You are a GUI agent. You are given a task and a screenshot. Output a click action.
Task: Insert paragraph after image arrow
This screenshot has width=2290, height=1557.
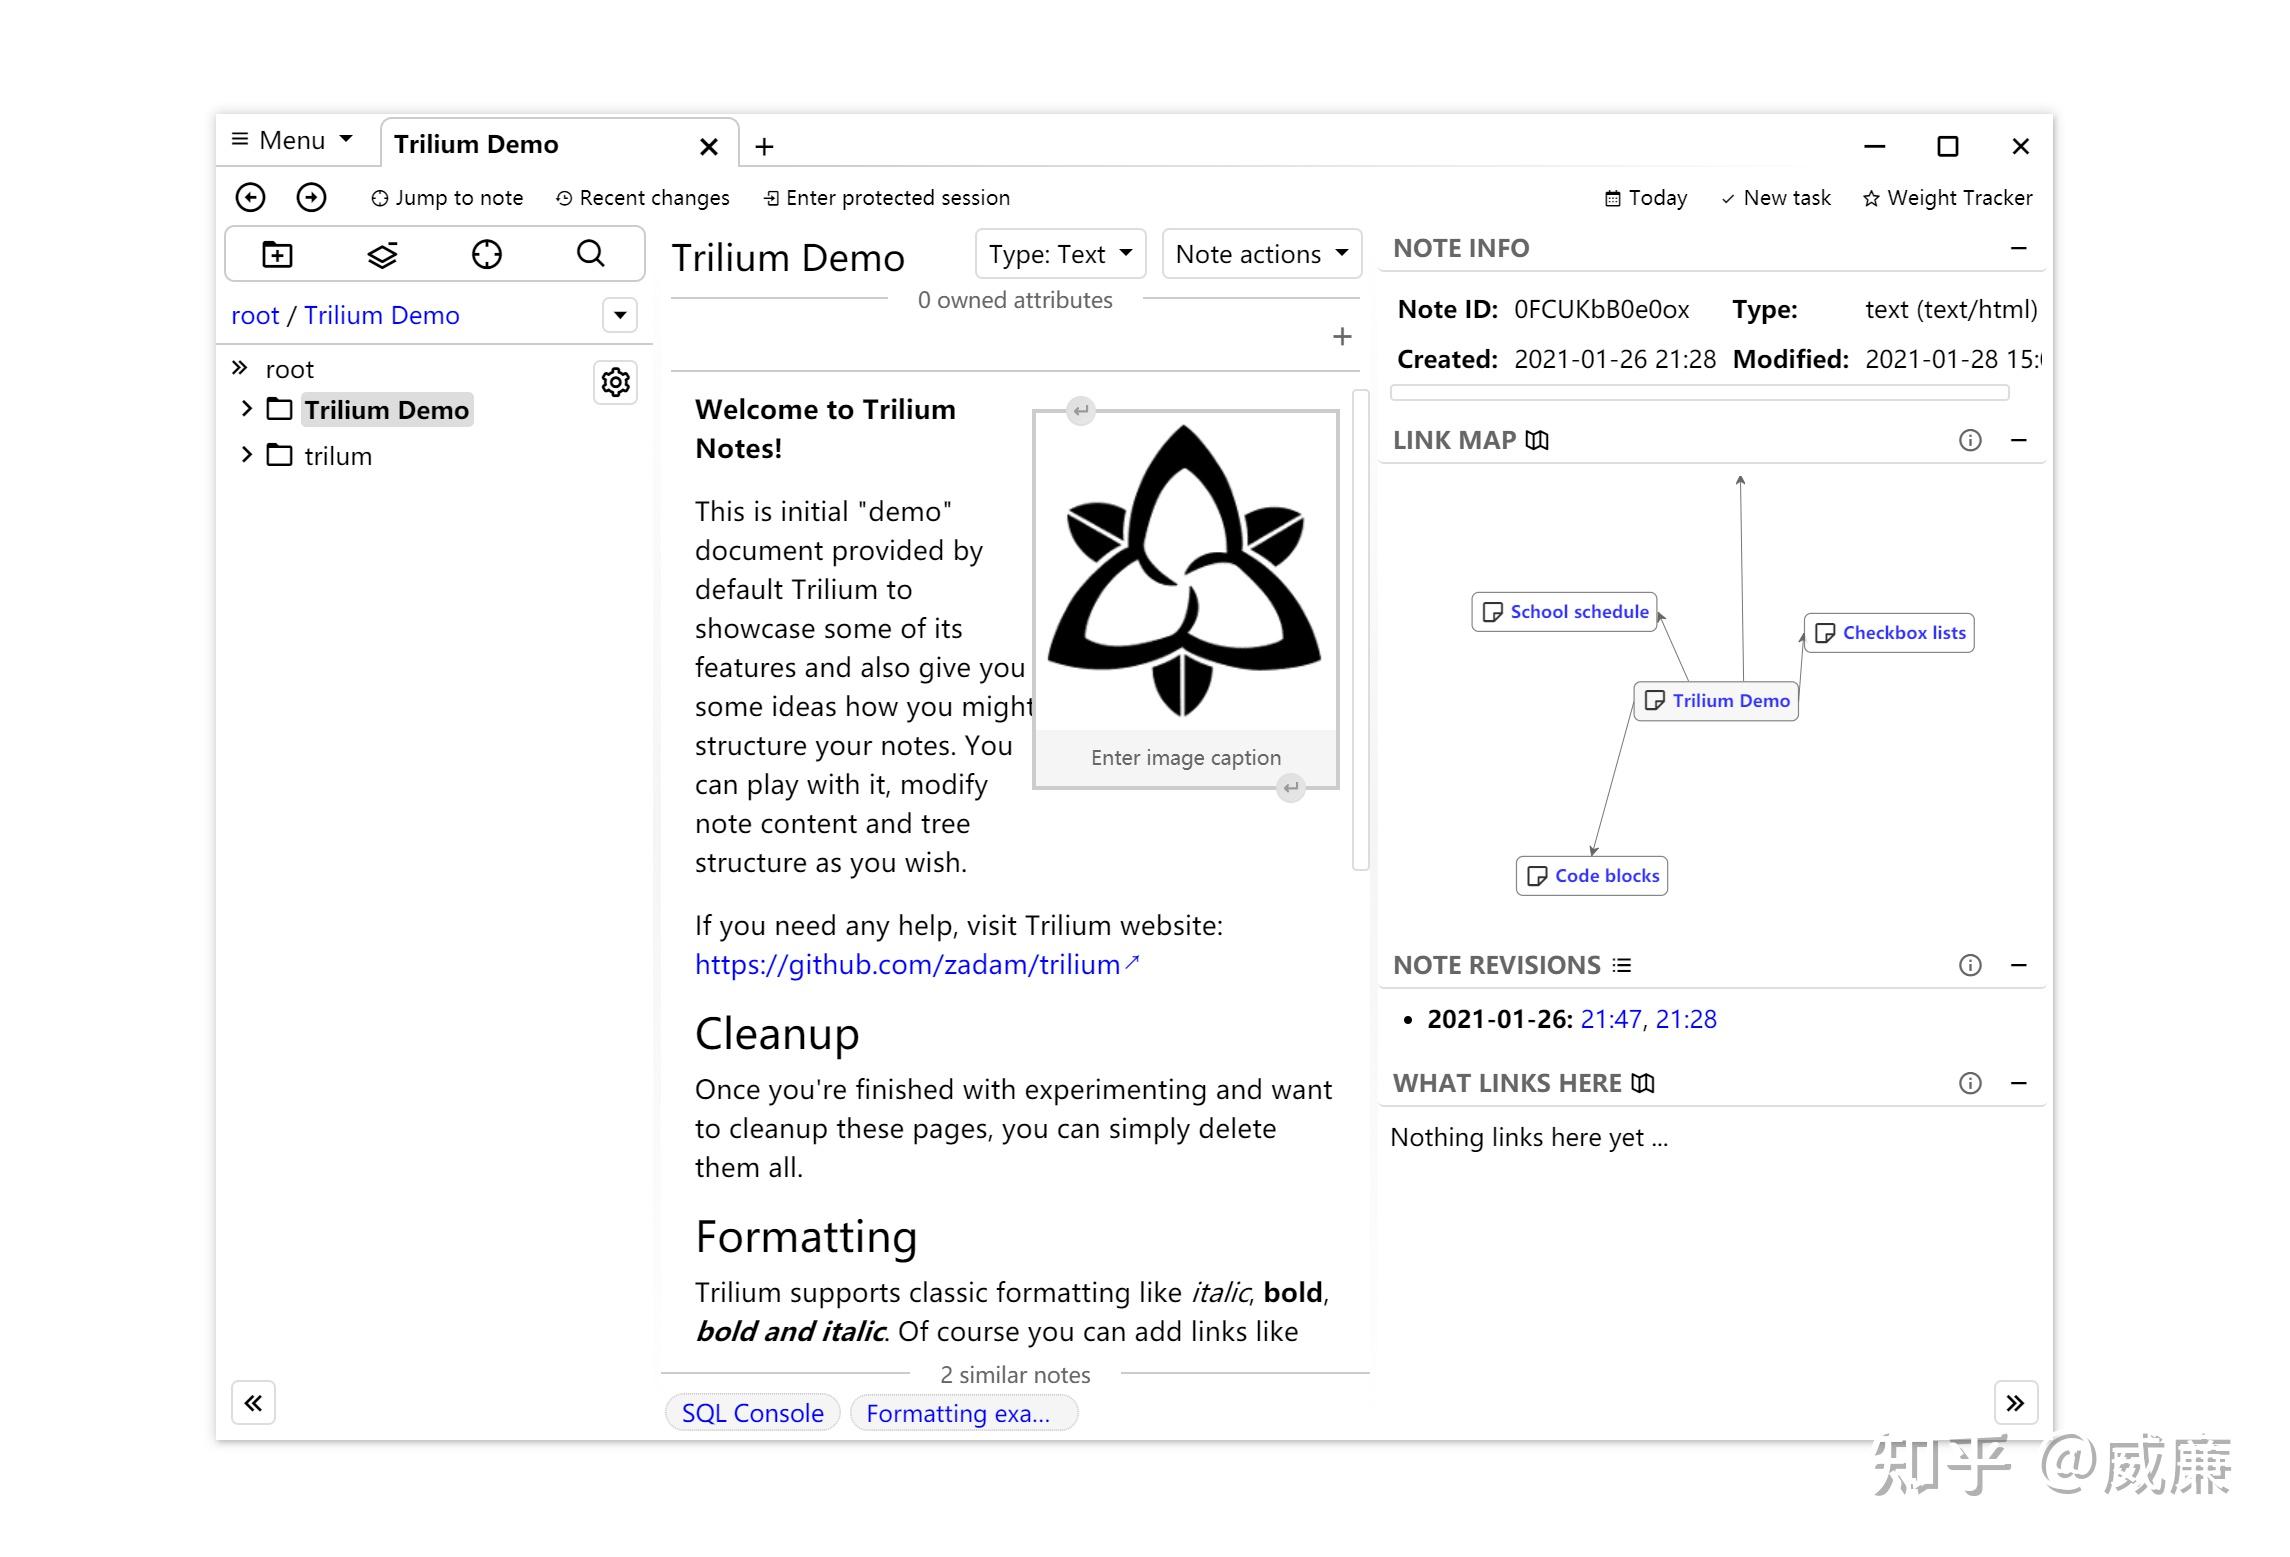pos(1291,788)
